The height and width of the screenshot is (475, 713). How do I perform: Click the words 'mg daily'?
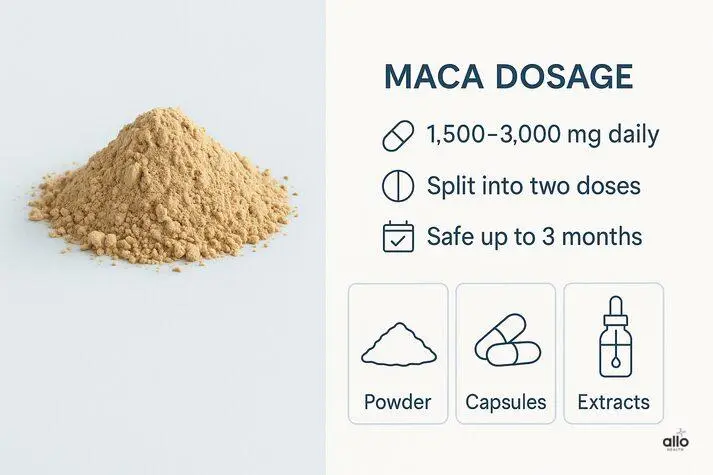click(623, 135)
